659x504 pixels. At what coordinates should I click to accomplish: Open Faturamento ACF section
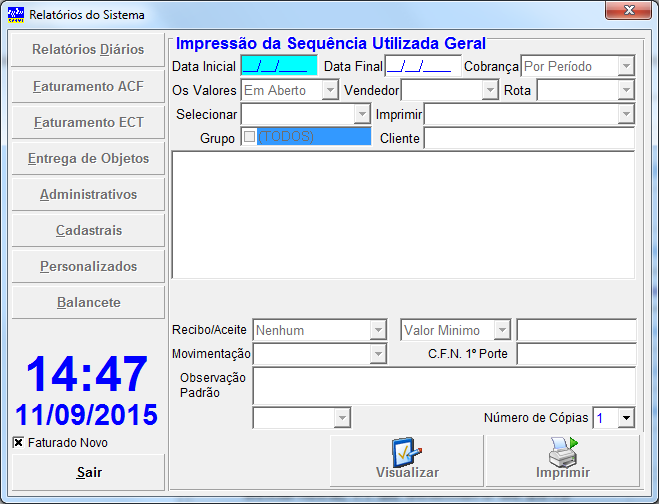click(x=88, y=86)
